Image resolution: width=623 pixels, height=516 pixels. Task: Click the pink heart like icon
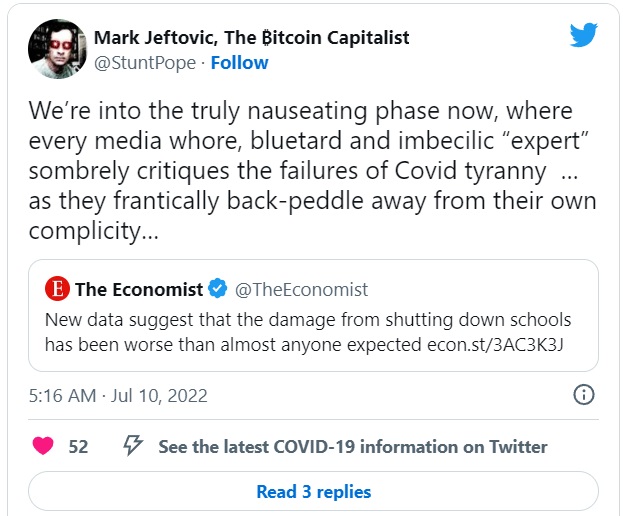43,447
